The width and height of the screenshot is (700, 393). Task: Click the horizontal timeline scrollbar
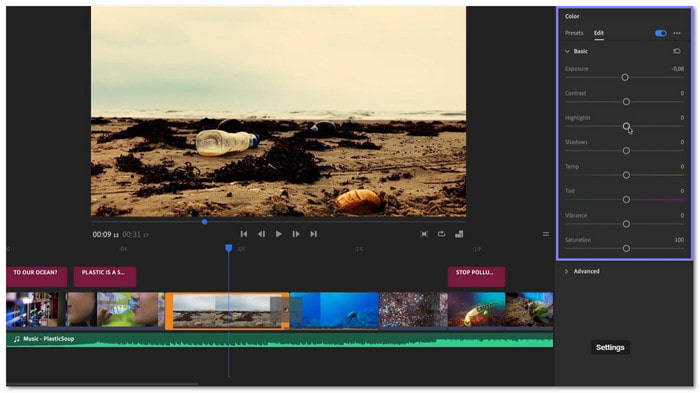102,383
